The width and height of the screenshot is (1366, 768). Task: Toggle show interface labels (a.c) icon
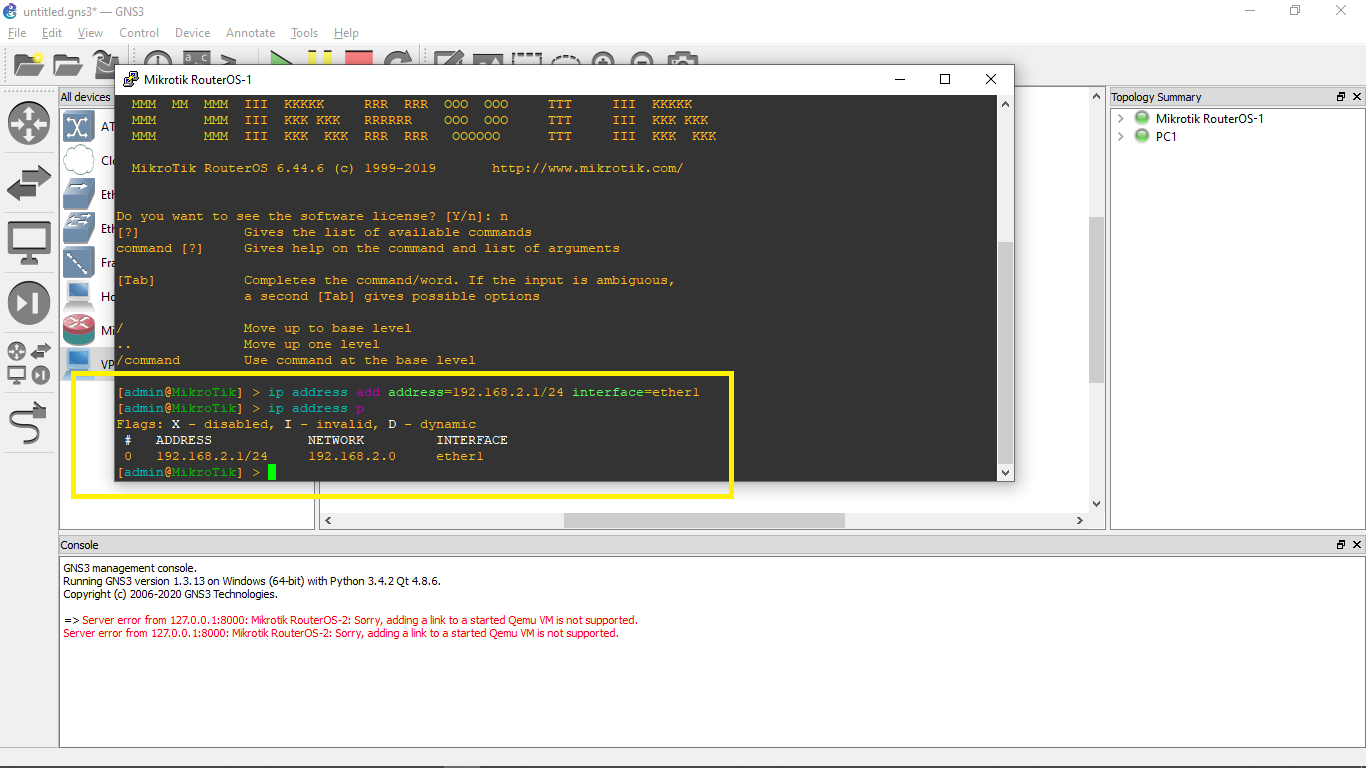click(196, 59)
